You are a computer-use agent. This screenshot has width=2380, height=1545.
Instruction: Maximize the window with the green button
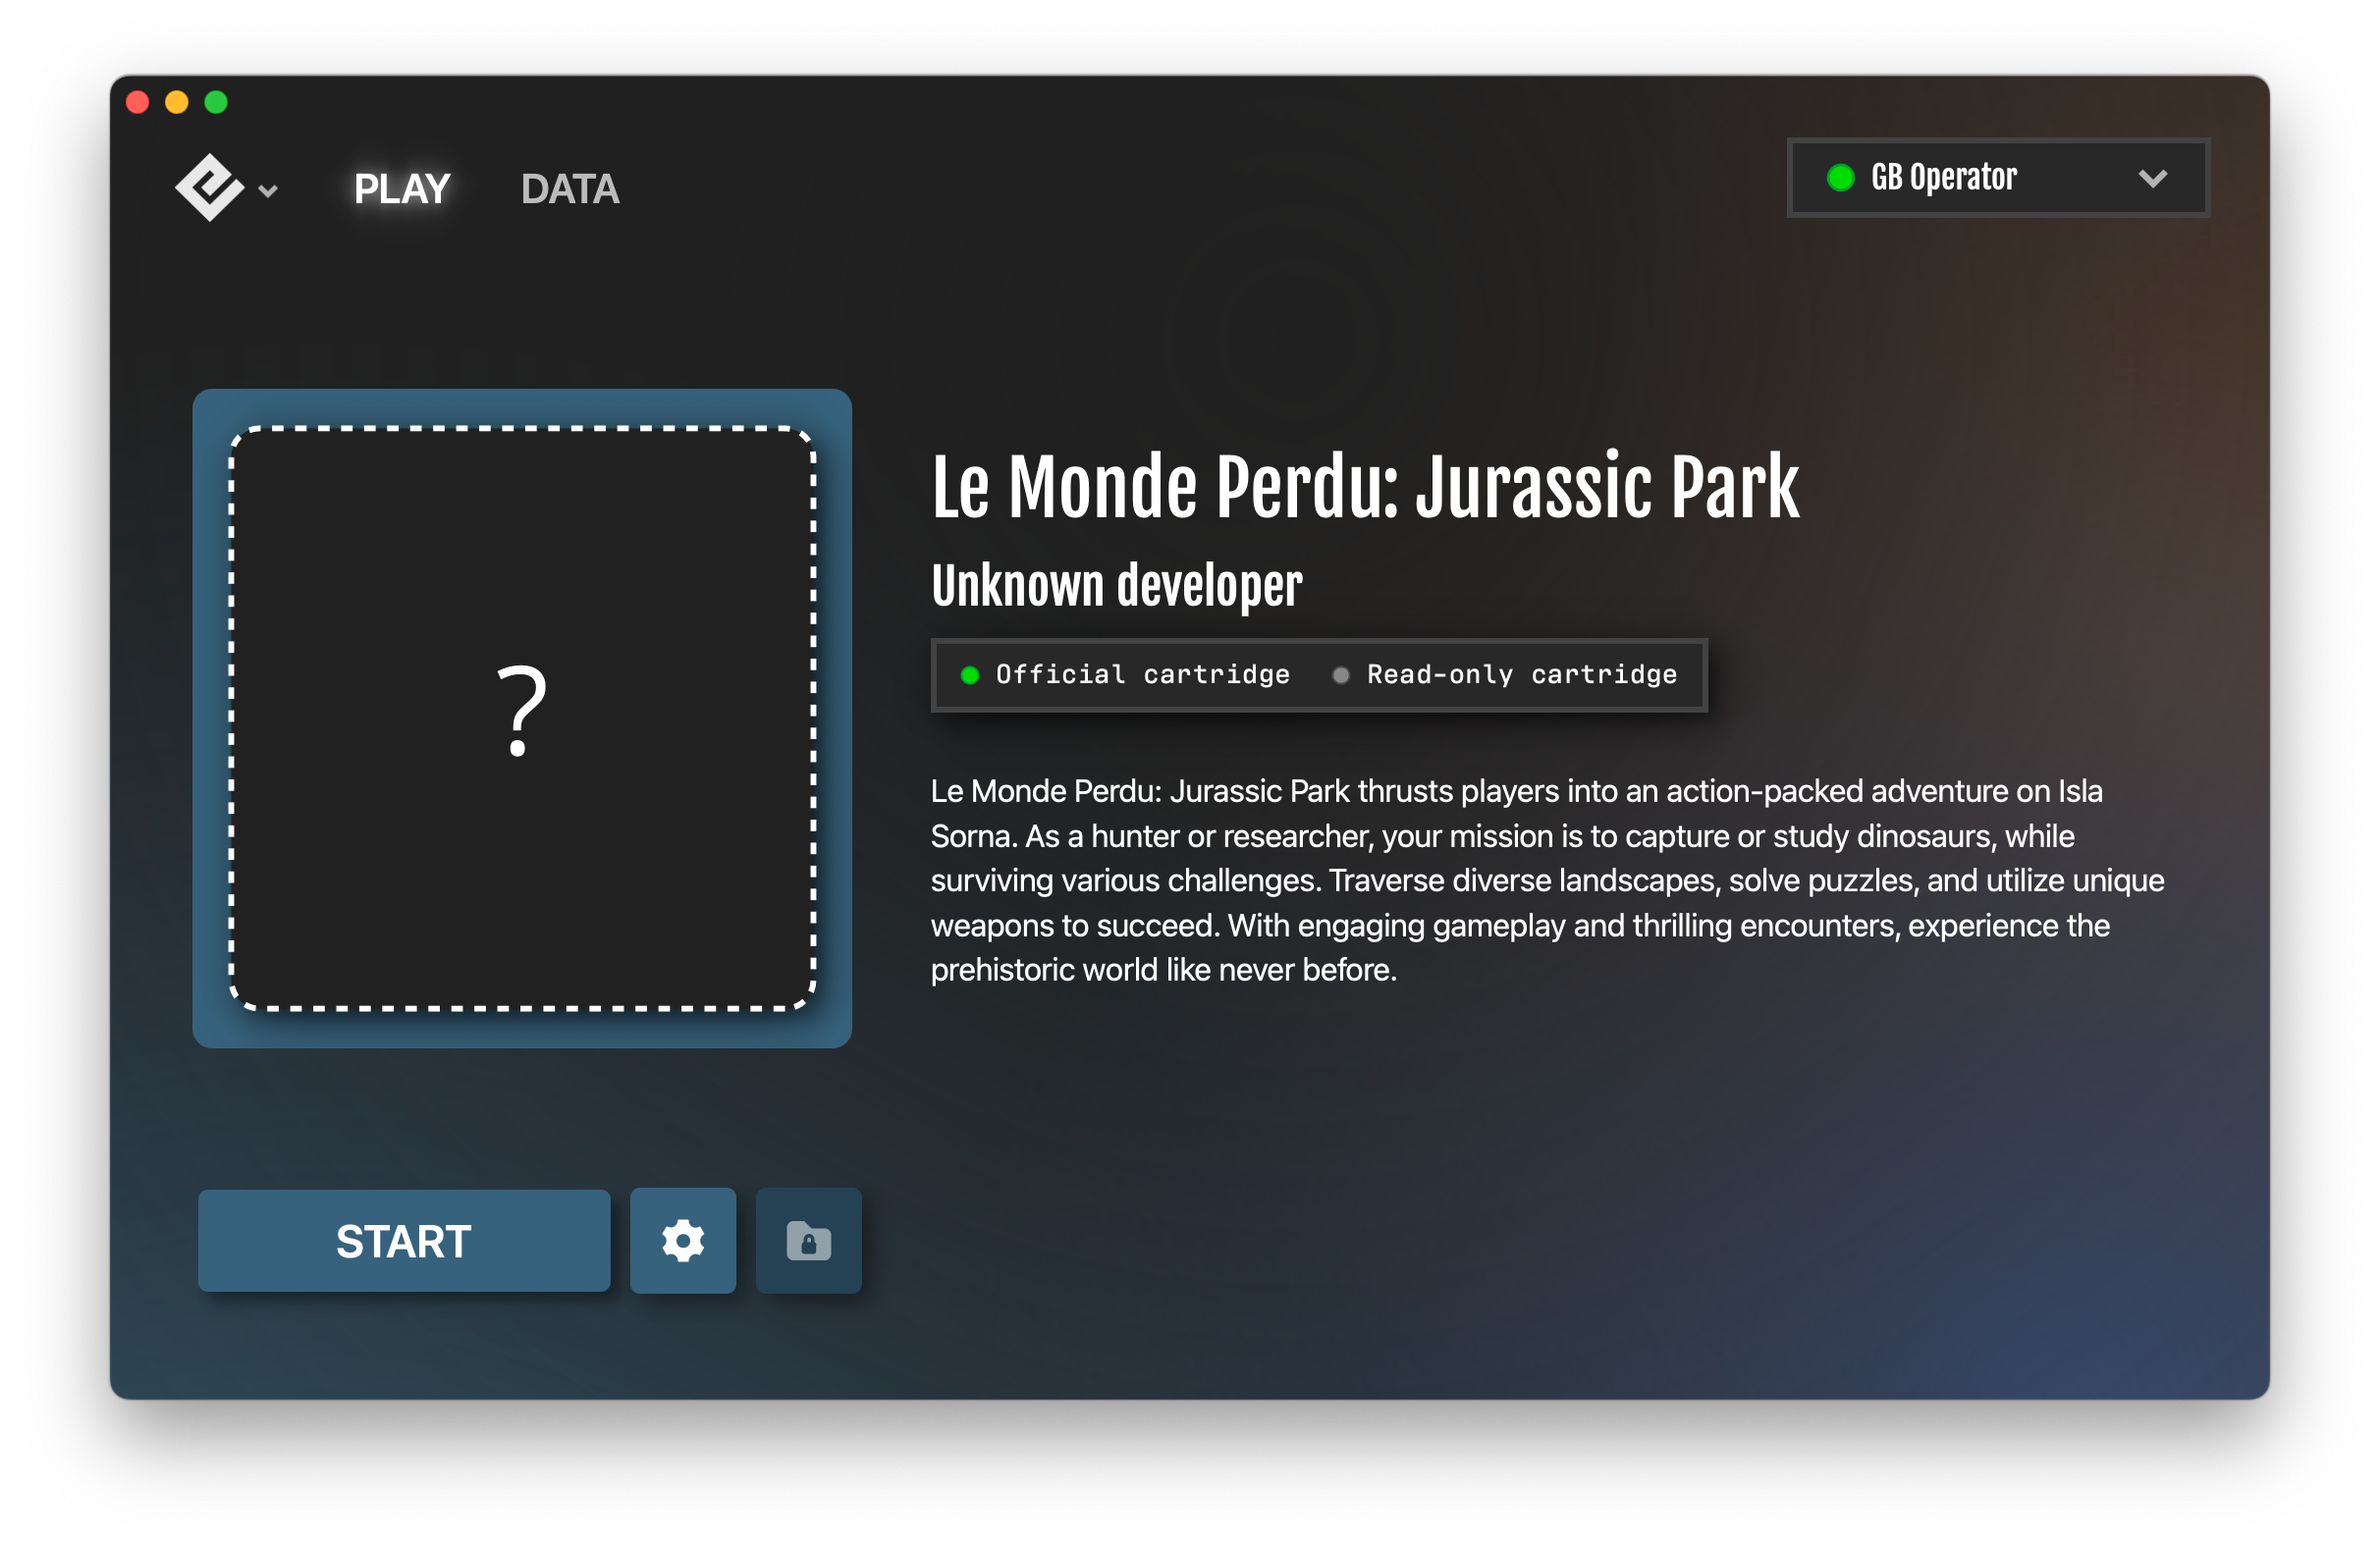point(216,102)
